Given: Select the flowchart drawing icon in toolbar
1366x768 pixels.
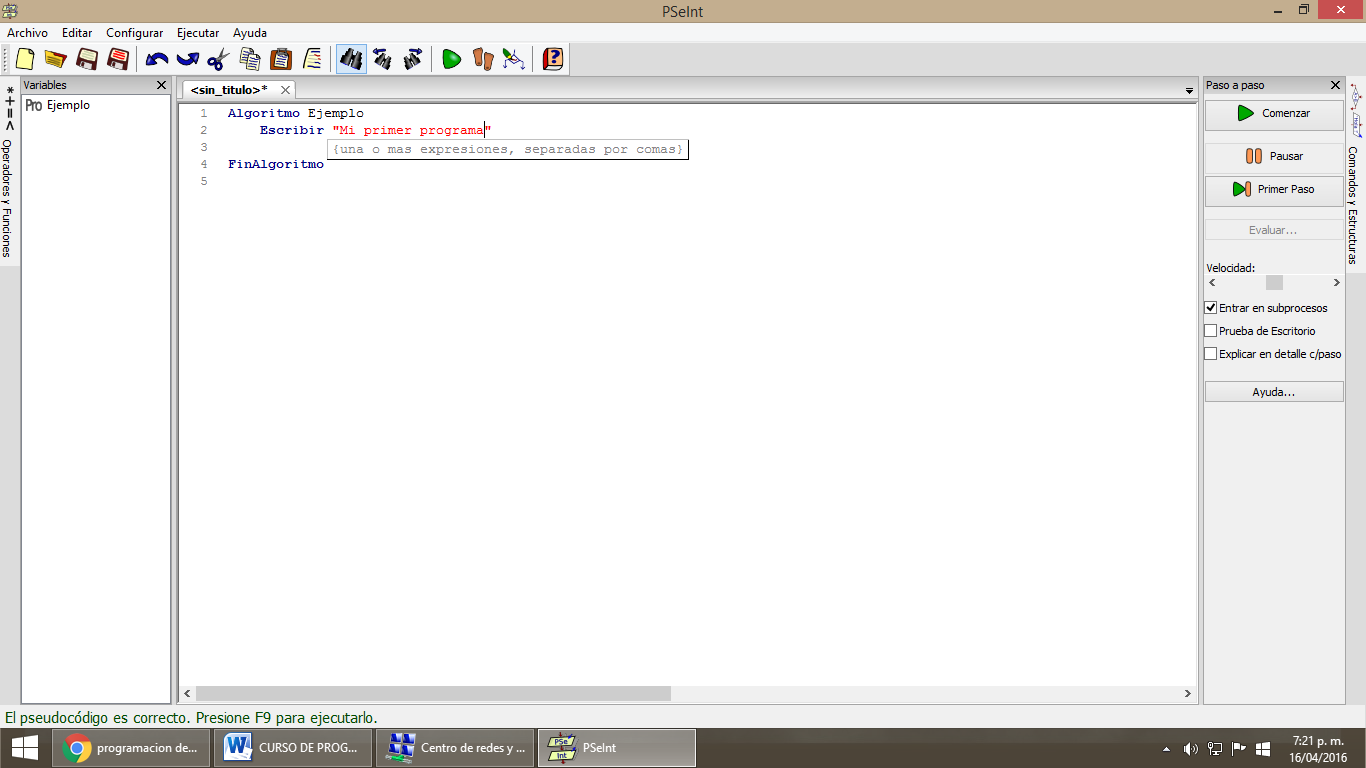Looking at the screenshot, I should pyautogui.click(x=514, y=59).
